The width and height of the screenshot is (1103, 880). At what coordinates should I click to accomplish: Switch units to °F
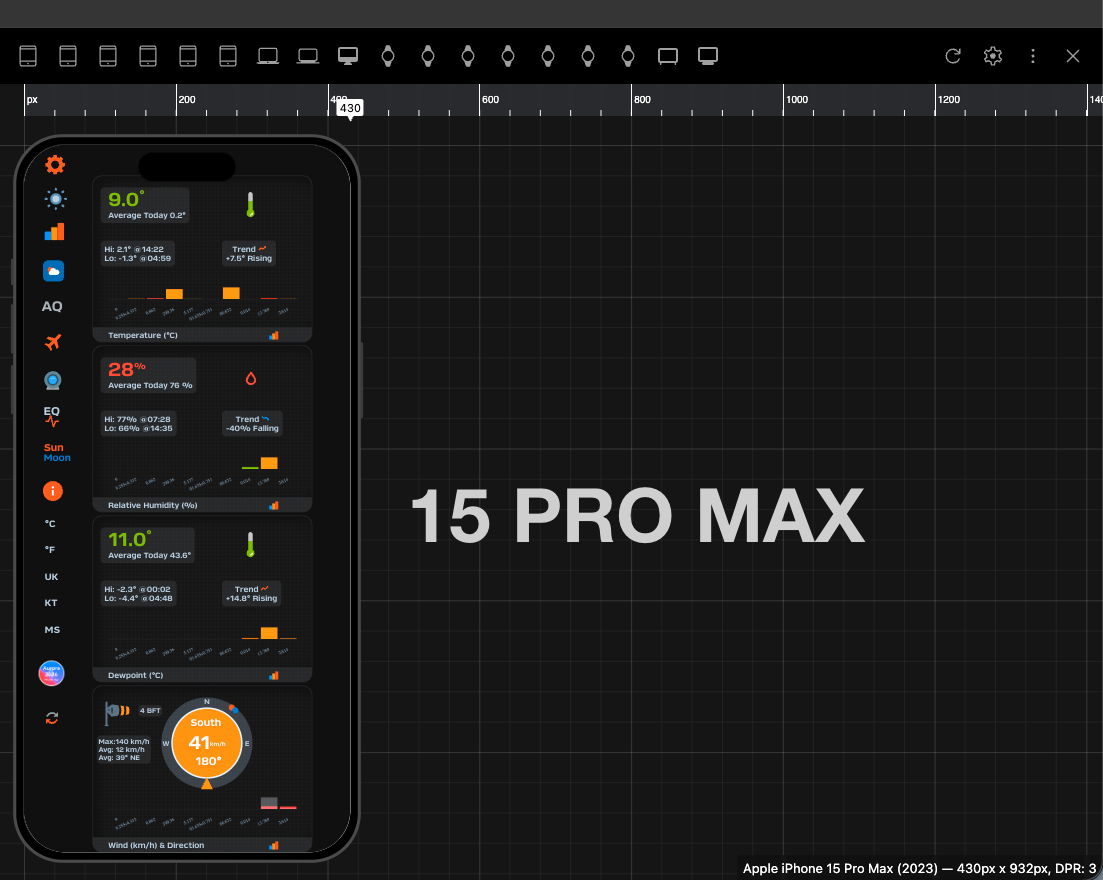tap(50, 549)
